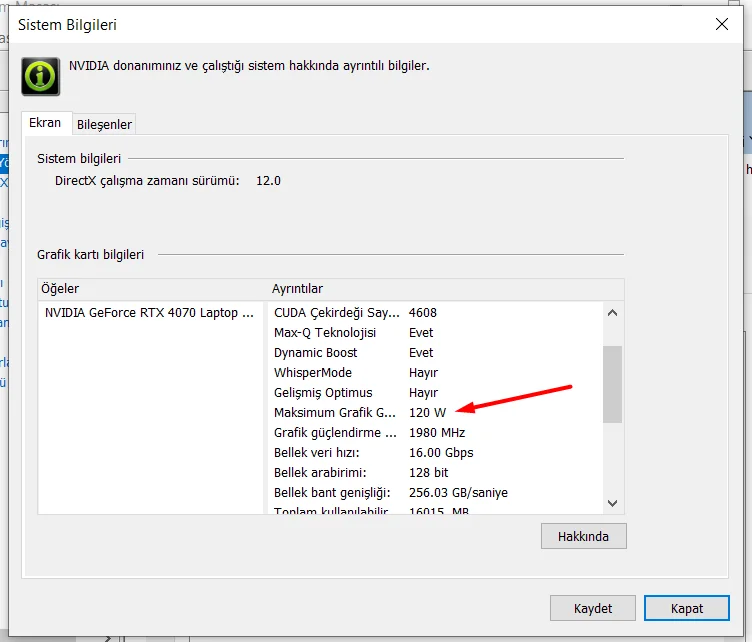752x642 pixels.
Task: Select NVIDIA GeForce RTX 4070 Laptop item
Action: coord(149,313)
